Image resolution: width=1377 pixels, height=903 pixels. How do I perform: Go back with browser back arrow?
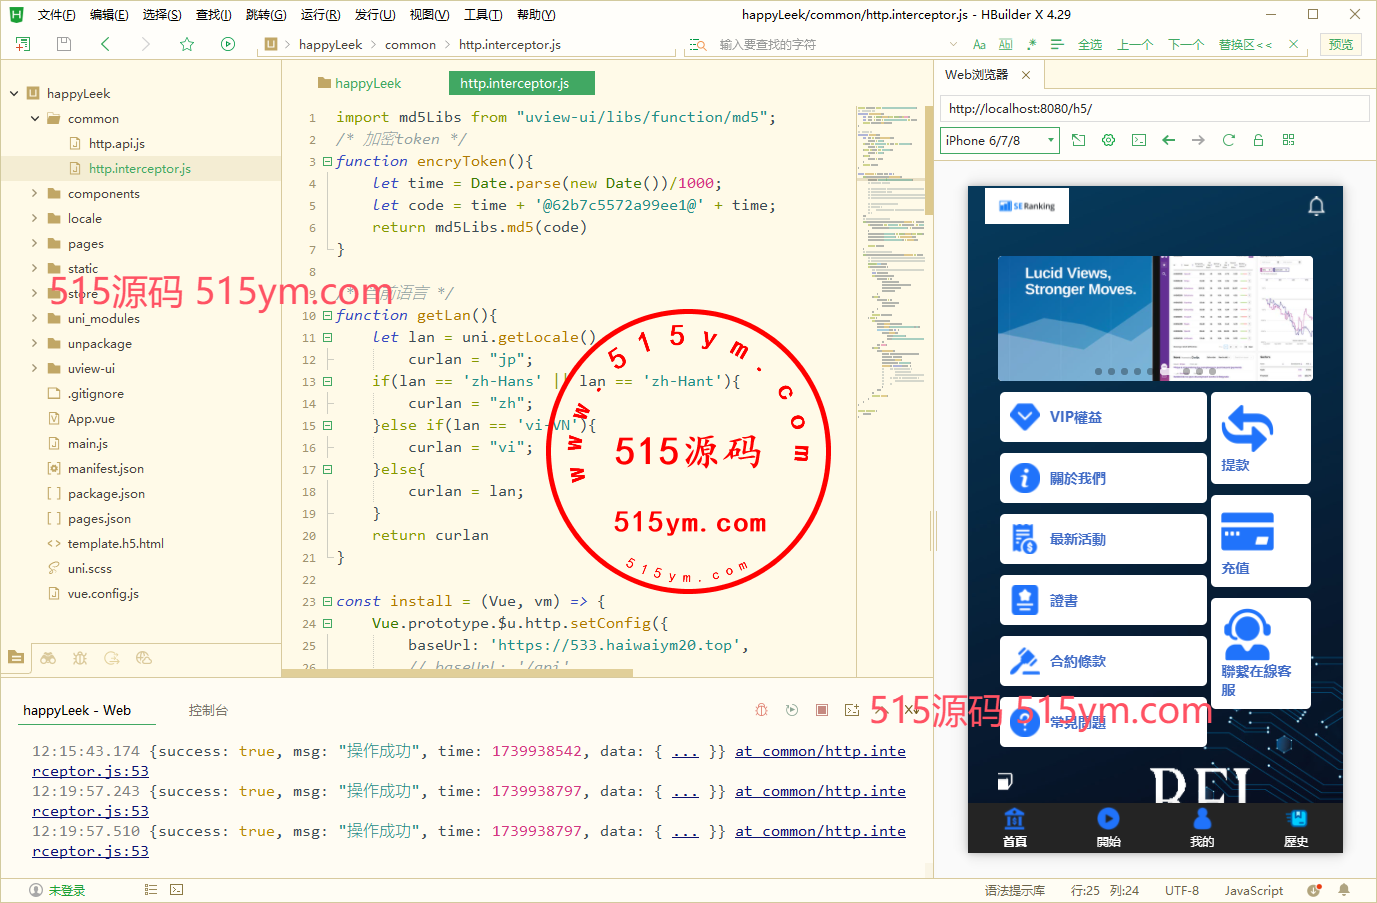click(1168, 140)
